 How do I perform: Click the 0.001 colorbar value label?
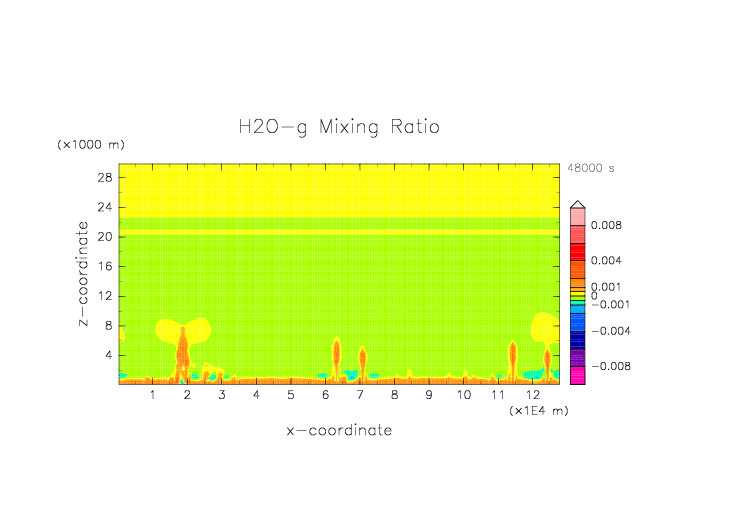[x=606, y=287]
